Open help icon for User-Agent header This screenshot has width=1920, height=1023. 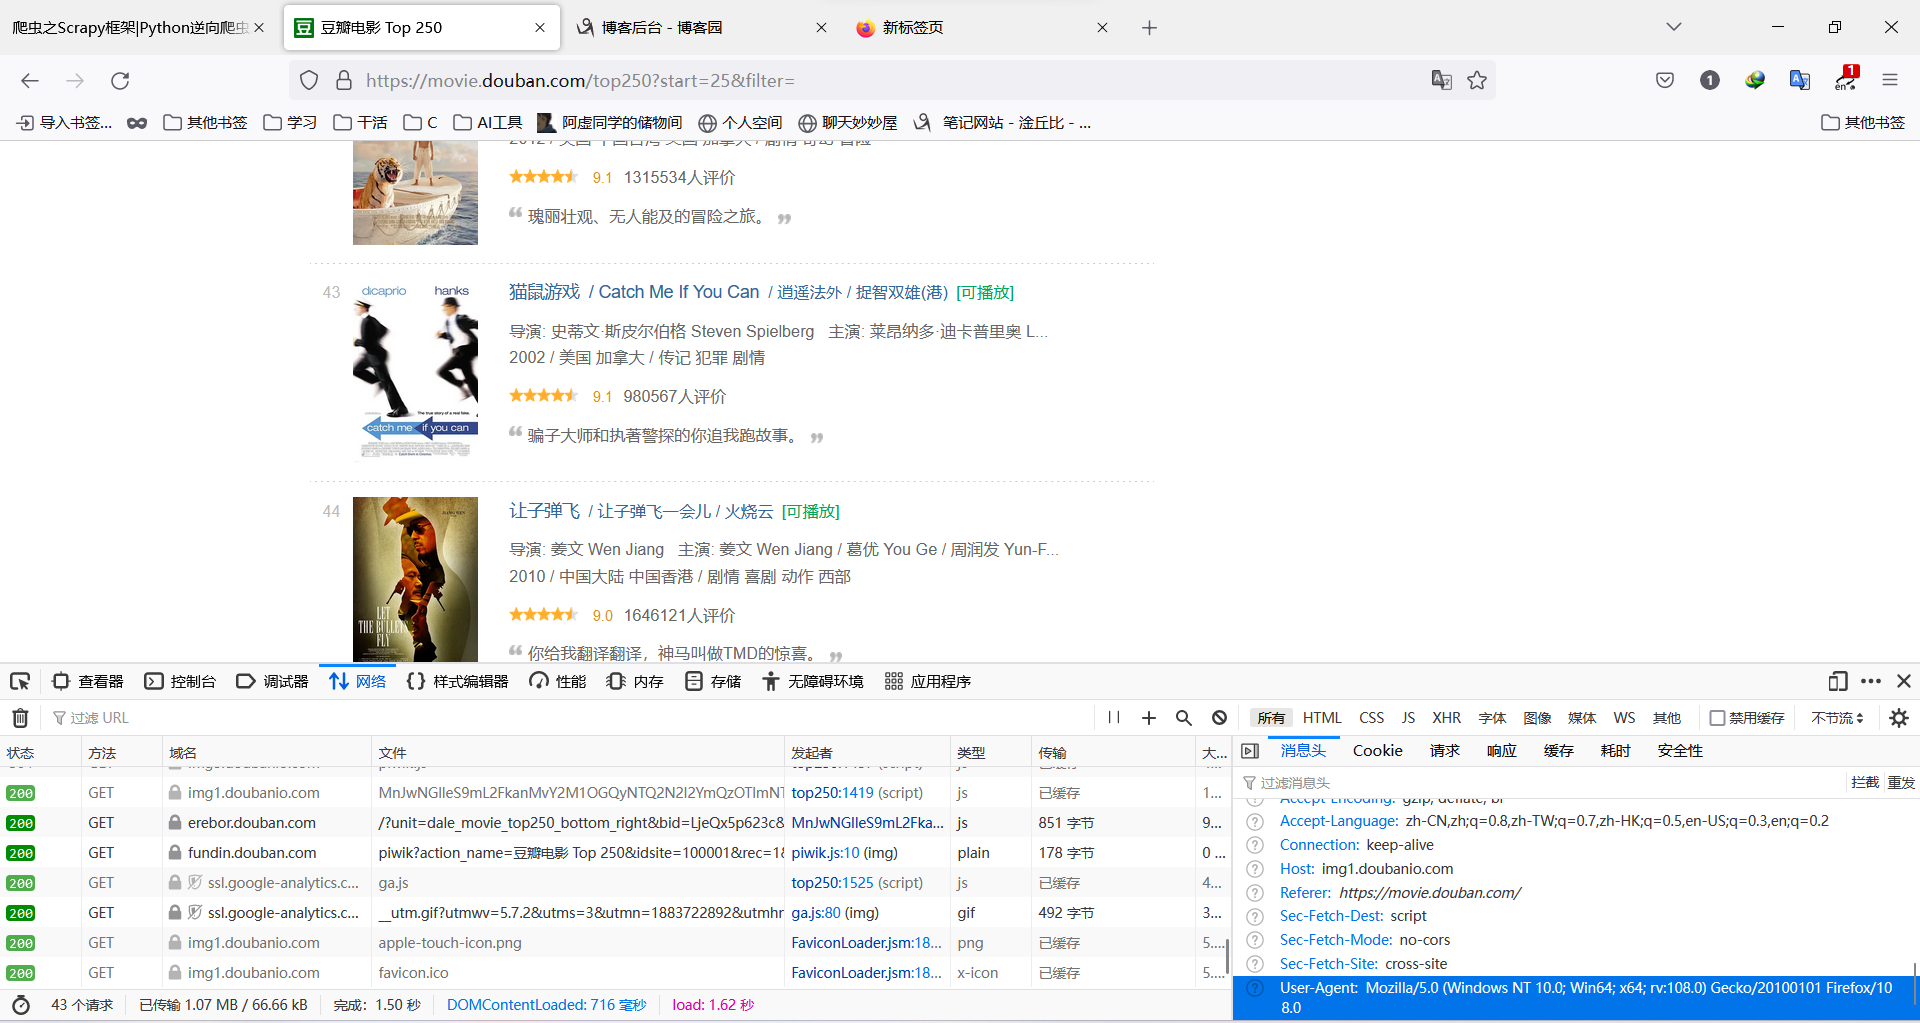point(1255,988)
